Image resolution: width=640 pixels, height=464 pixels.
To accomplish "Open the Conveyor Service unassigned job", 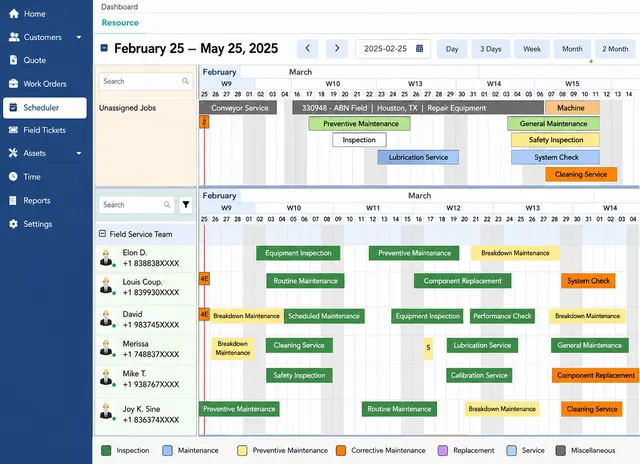I will point(238,108).
